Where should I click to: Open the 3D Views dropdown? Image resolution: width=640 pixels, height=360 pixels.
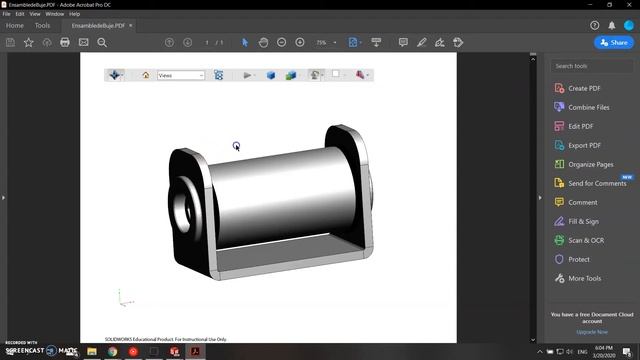pyautogui.click(x=181, y=76)
